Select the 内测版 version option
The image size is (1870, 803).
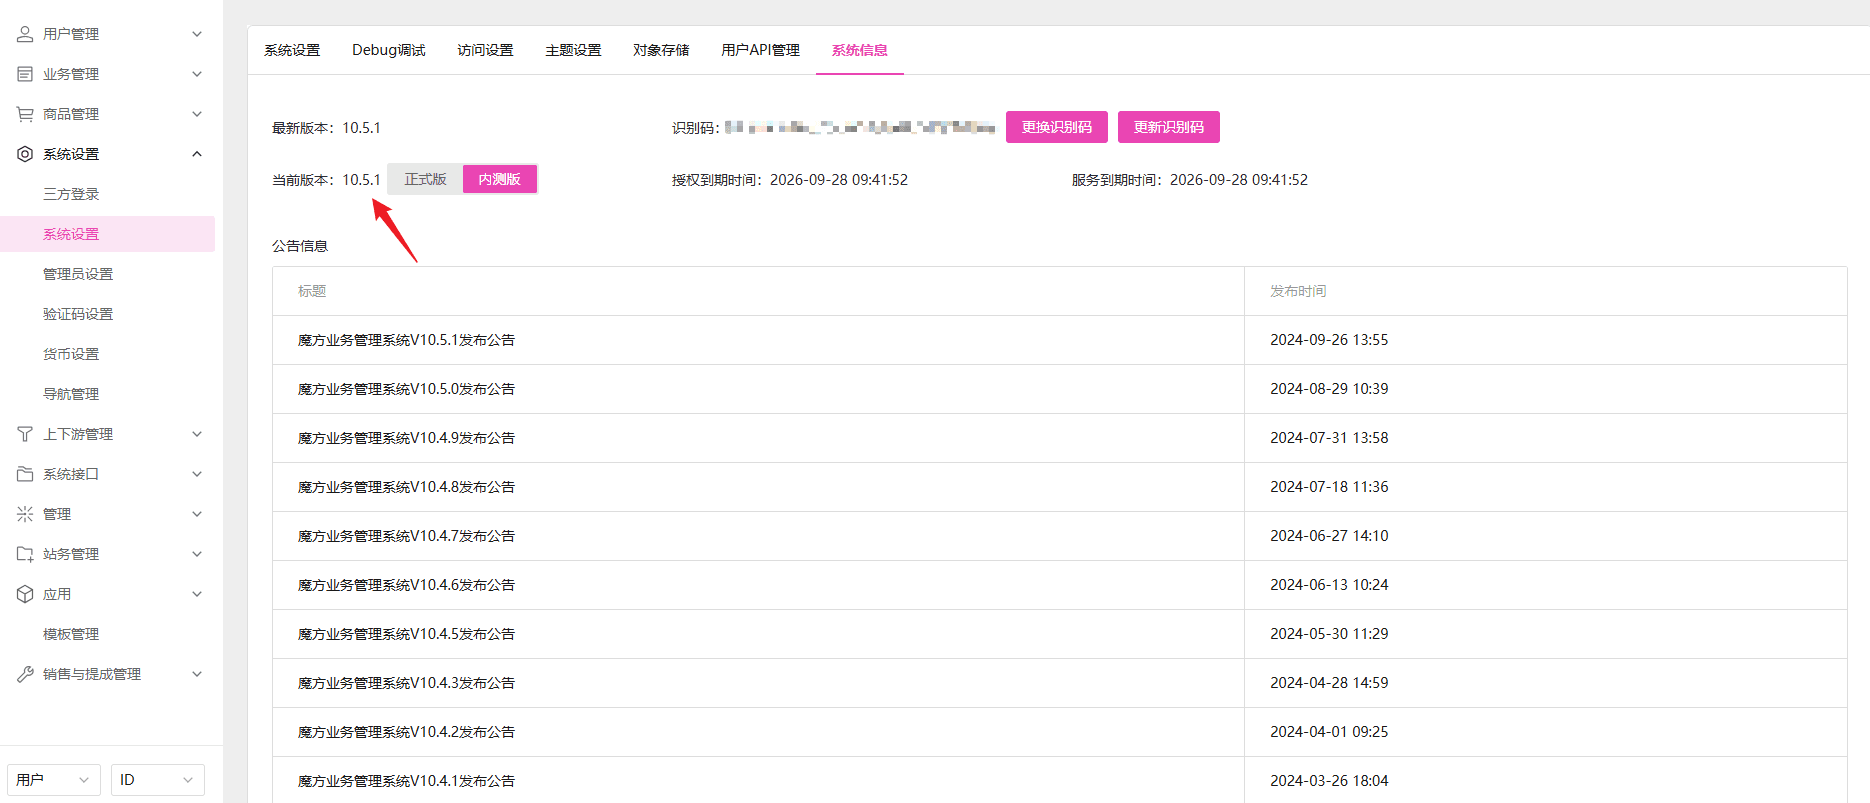500,179
